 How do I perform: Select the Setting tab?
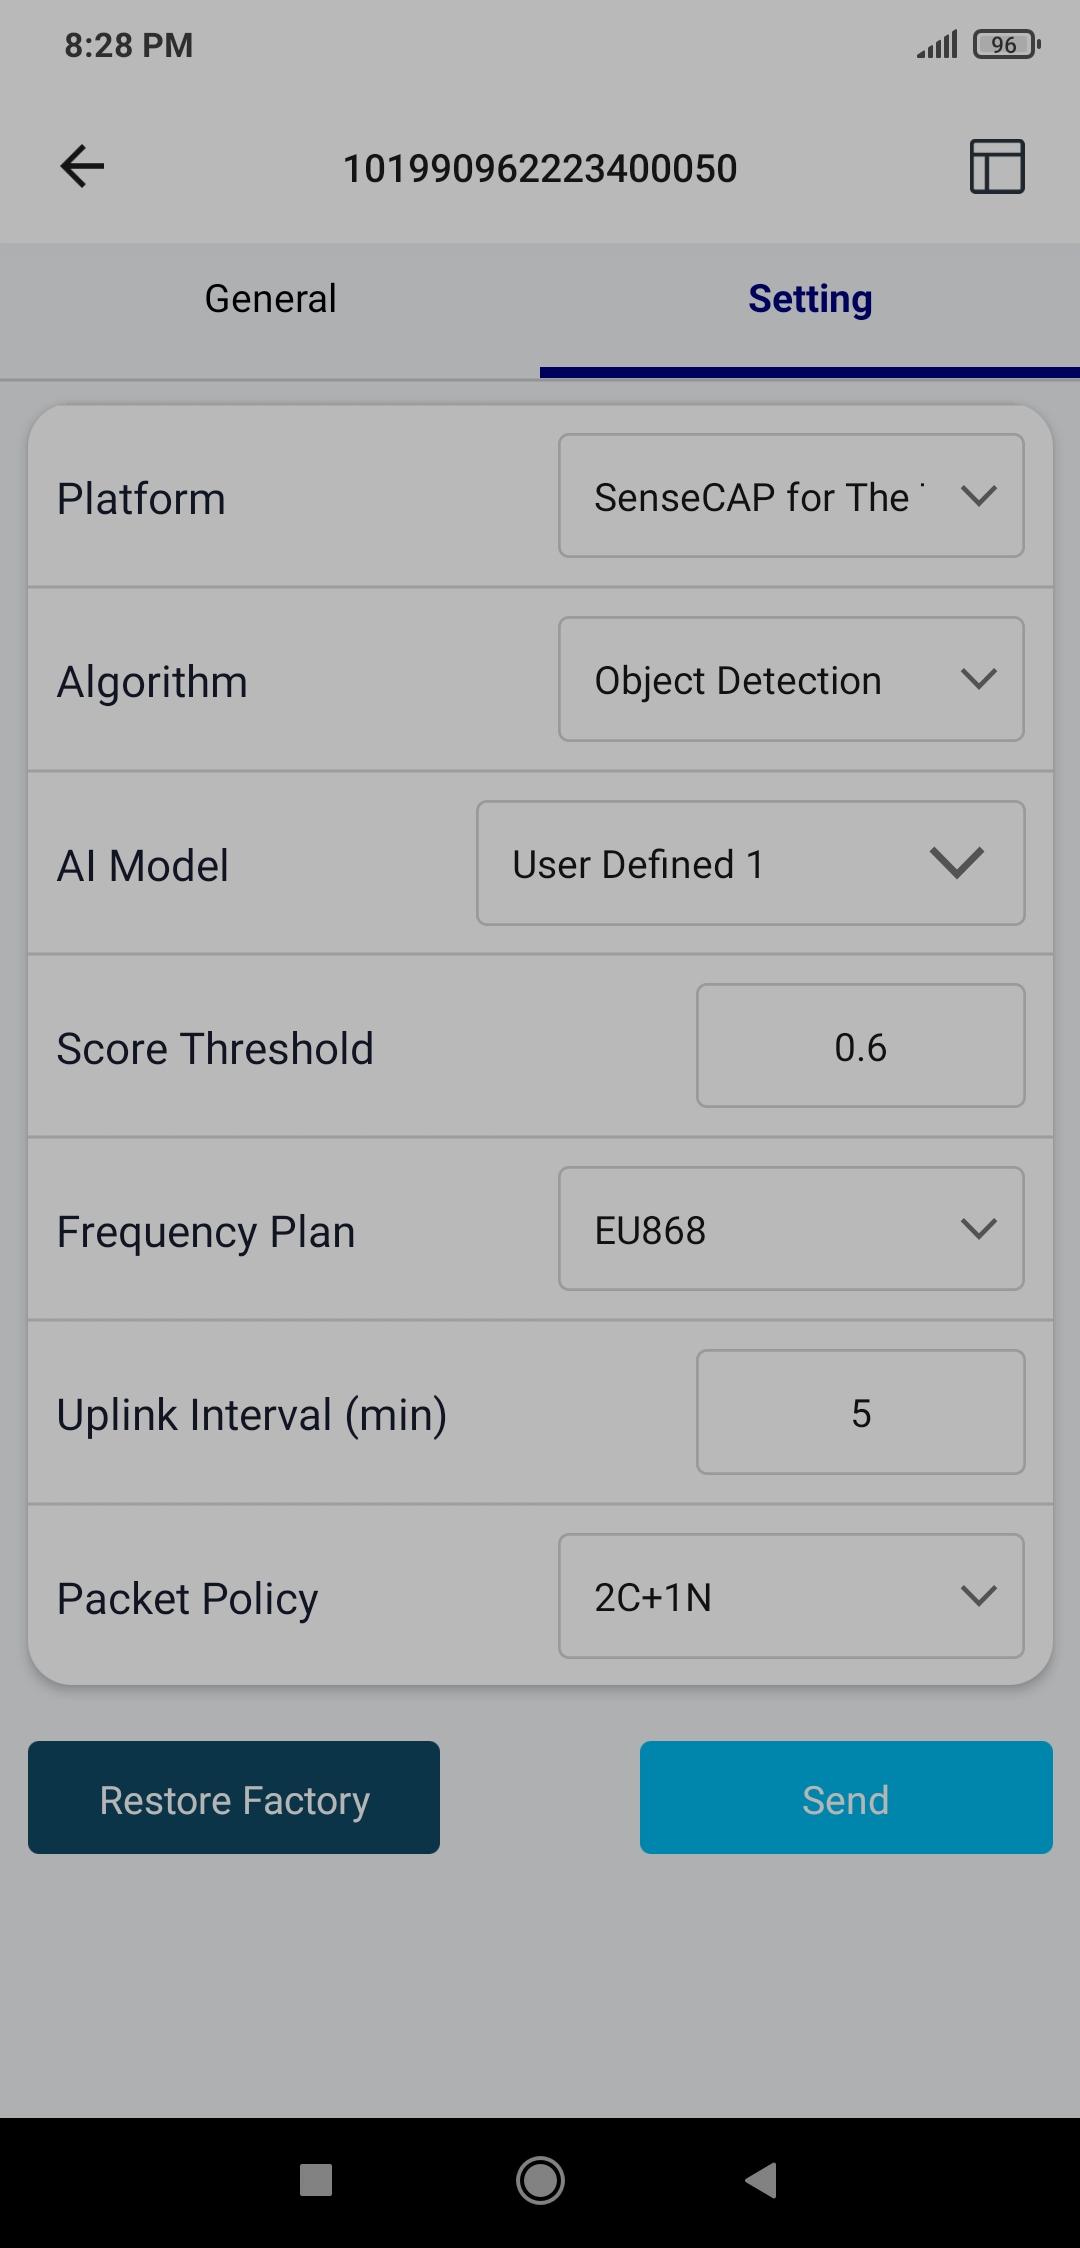click(x=809, y=297)
